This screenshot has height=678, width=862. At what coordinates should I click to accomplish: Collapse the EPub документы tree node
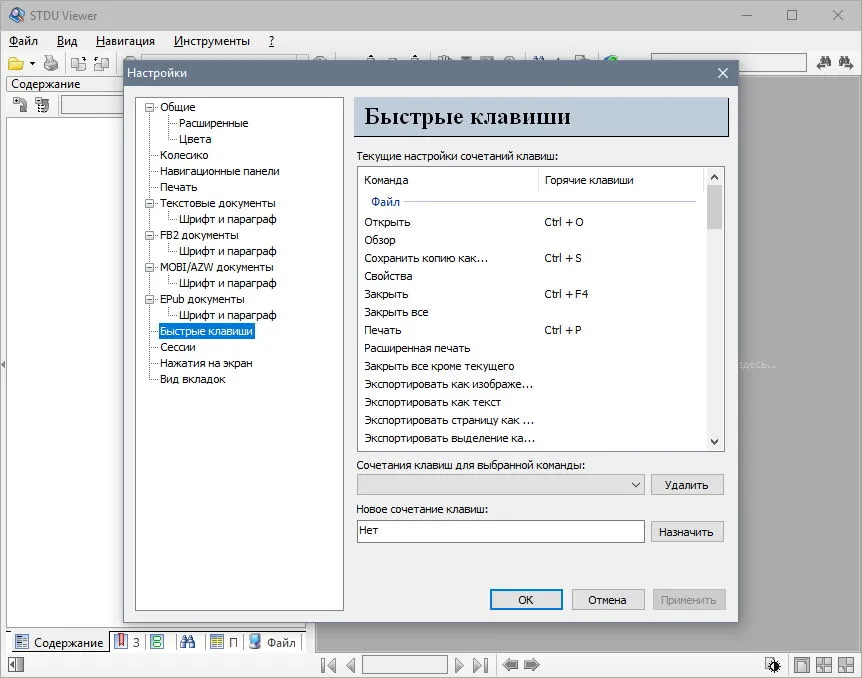tap(149, 299)
